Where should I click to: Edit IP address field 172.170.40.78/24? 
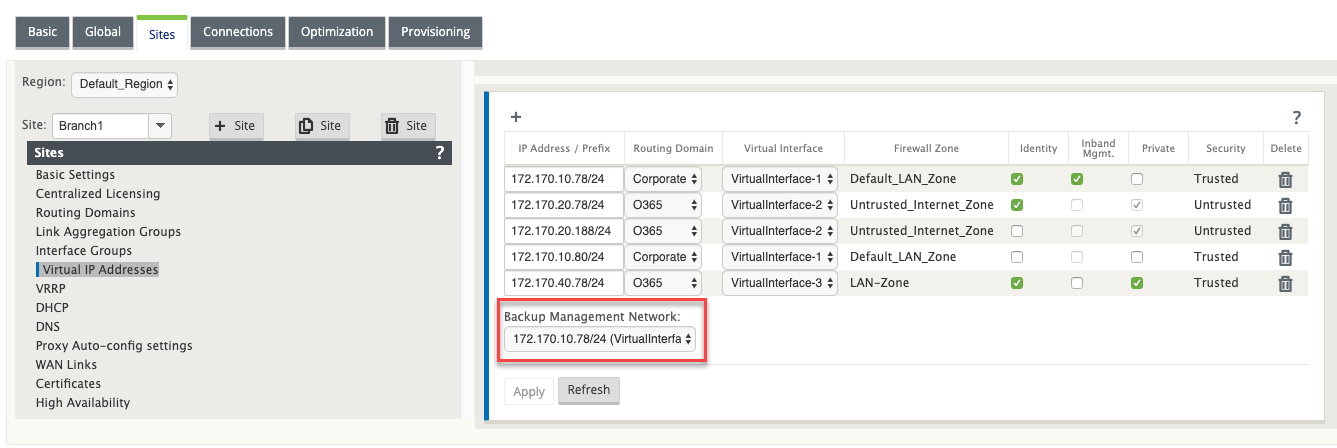563,283
